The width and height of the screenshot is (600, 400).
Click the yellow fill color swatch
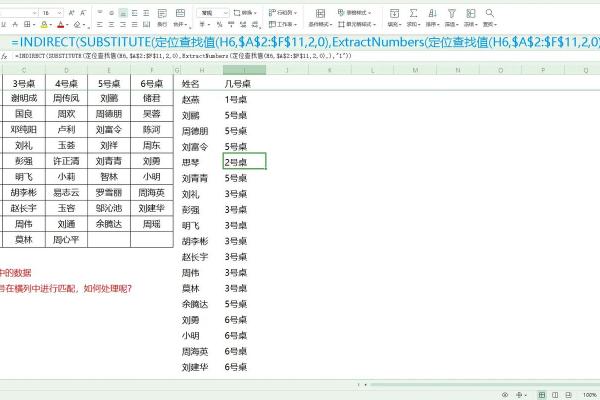coord(44,24)
